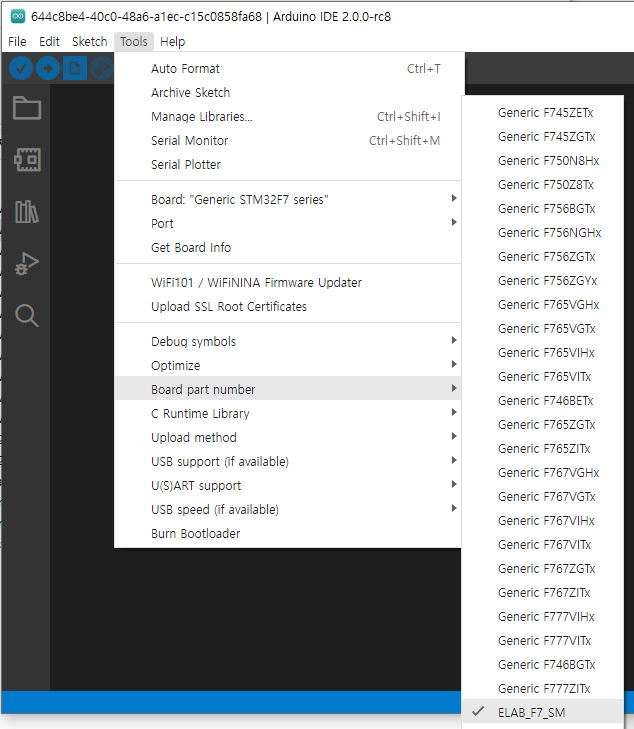The width and height of the screenshot is (634, 729).
Task: Expand C Runtime Library submenu
Action: 288,414
